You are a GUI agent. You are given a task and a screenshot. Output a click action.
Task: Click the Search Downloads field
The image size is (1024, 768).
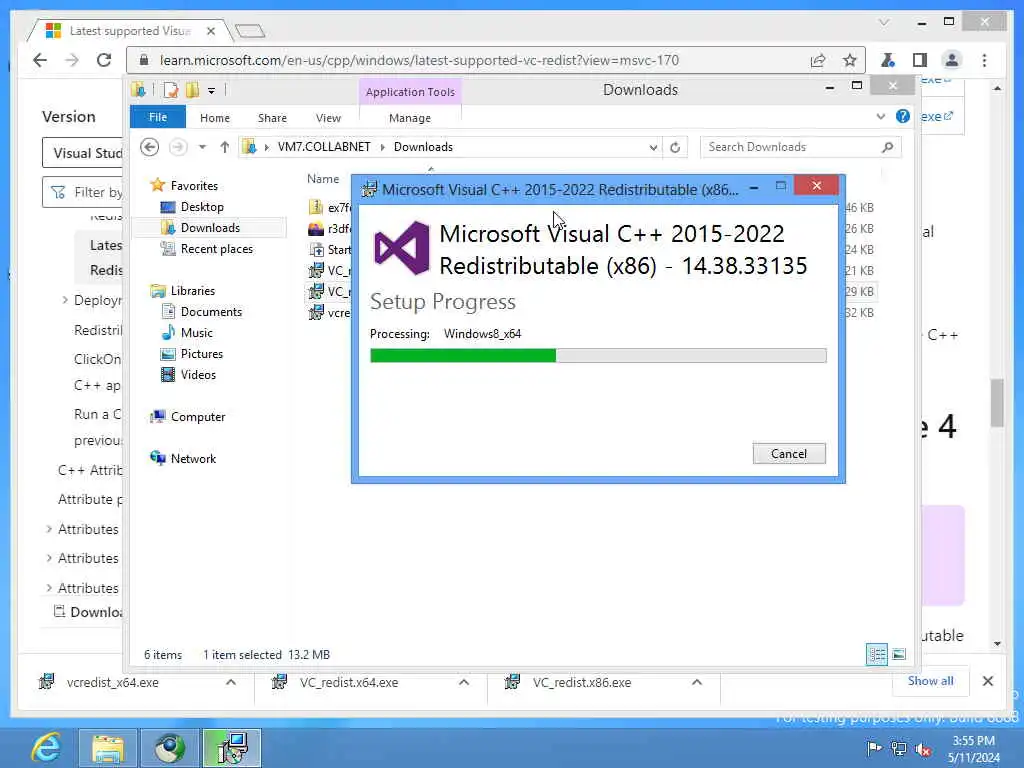click(x=801, y=147)
